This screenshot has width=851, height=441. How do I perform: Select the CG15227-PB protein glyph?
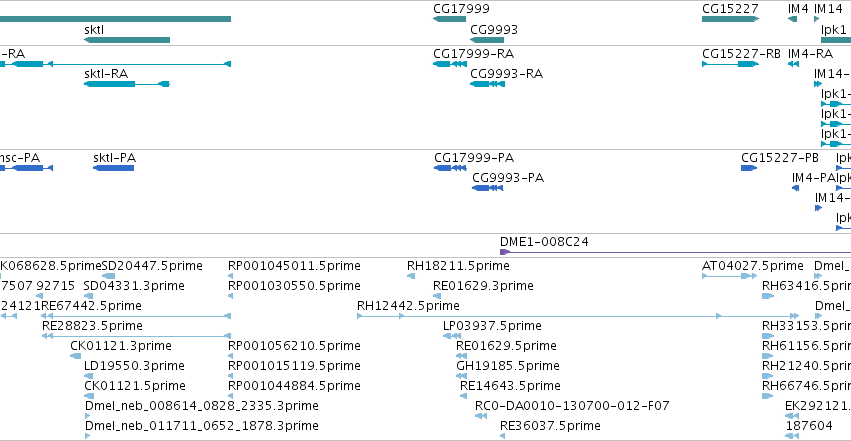pyautogui.click(x=749, y=168)
